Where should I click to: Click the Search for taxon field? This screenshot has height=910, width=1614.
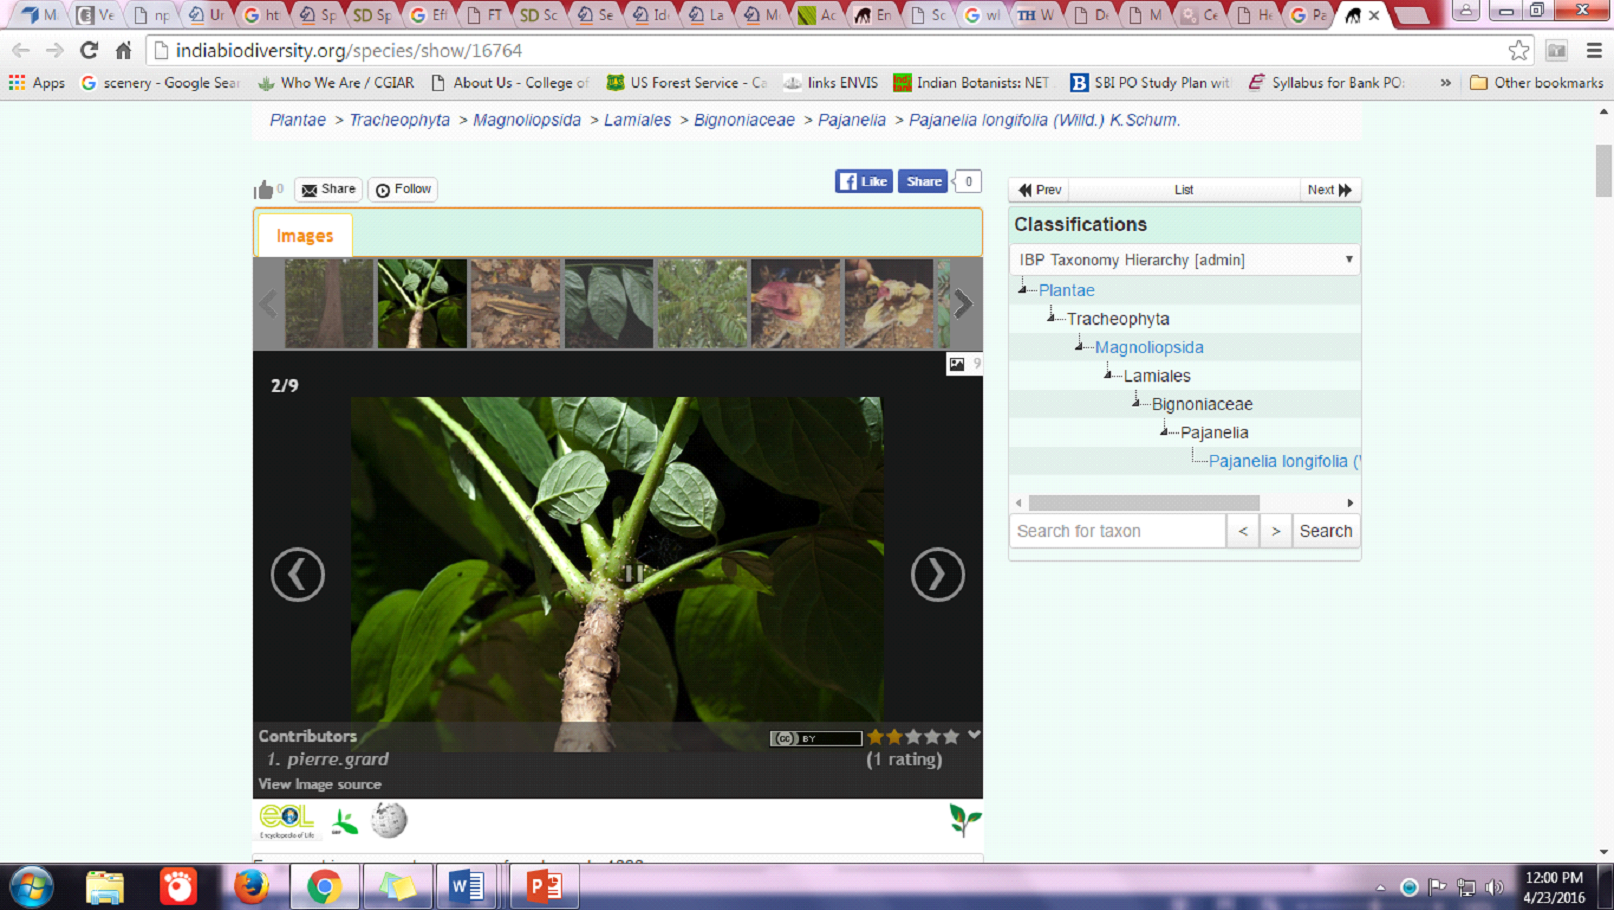(x=1117, y=531)
